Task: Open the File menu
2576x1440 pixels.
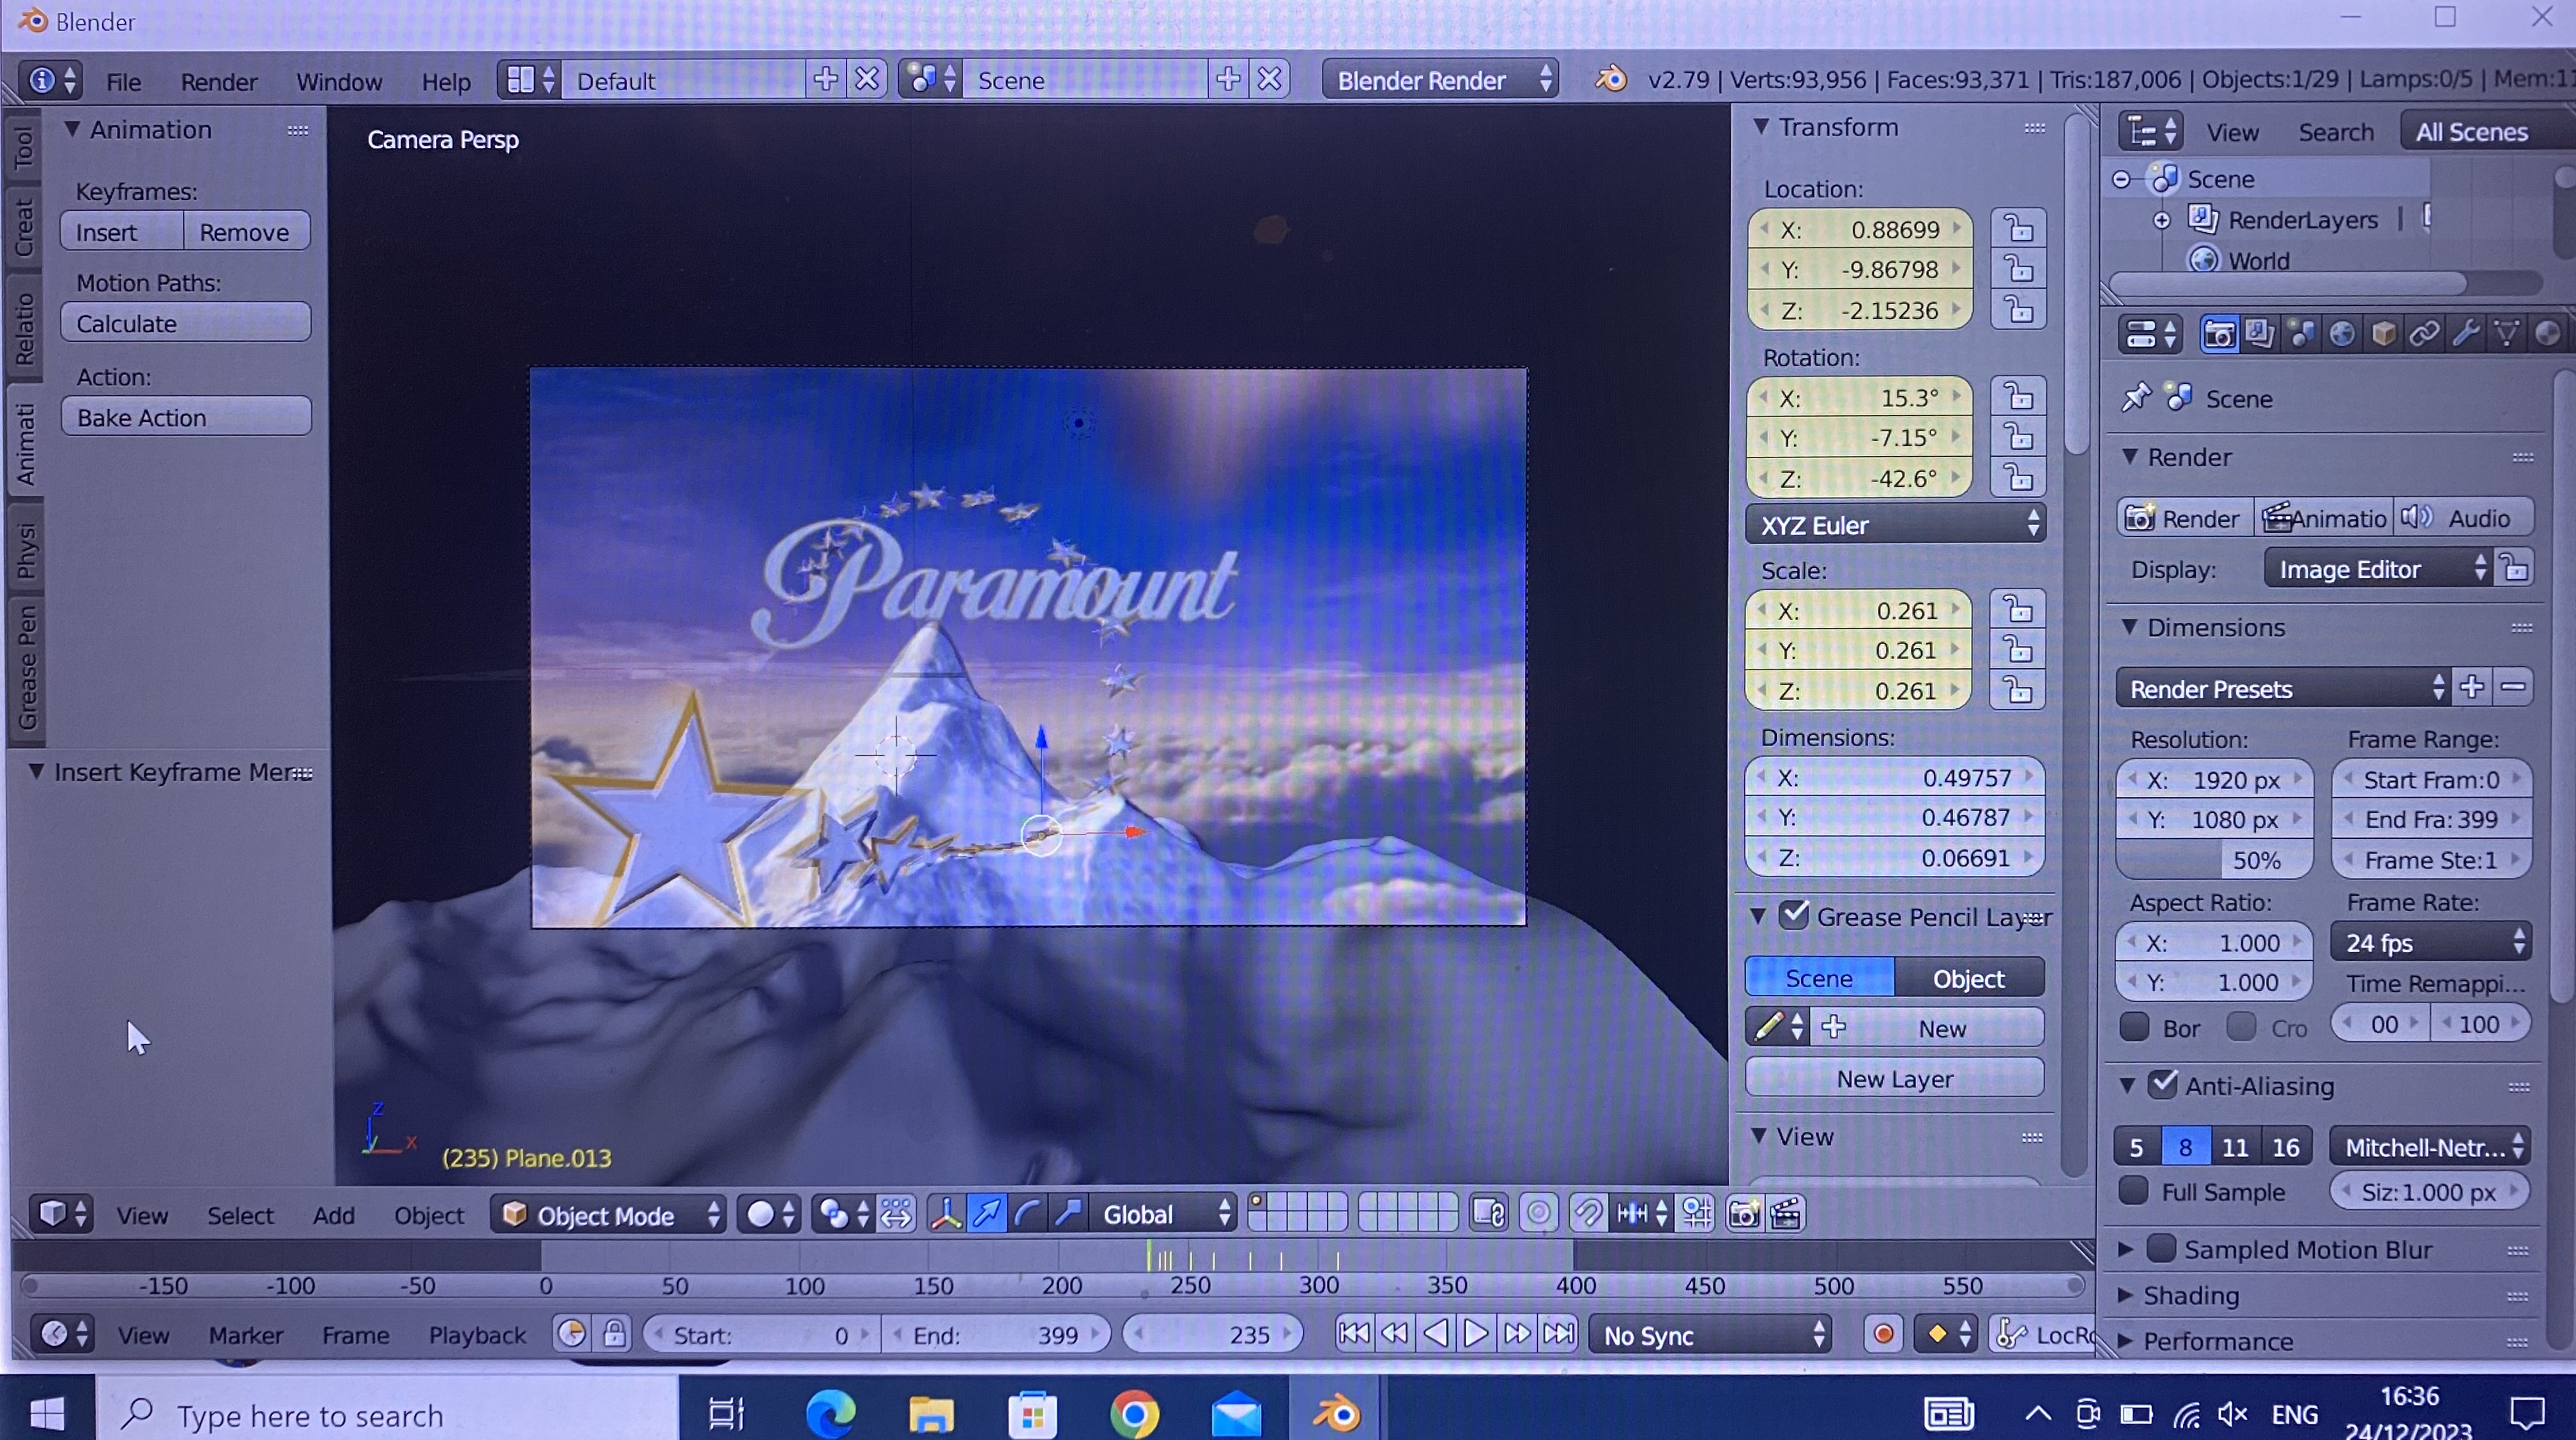Action: pos(123,81)
